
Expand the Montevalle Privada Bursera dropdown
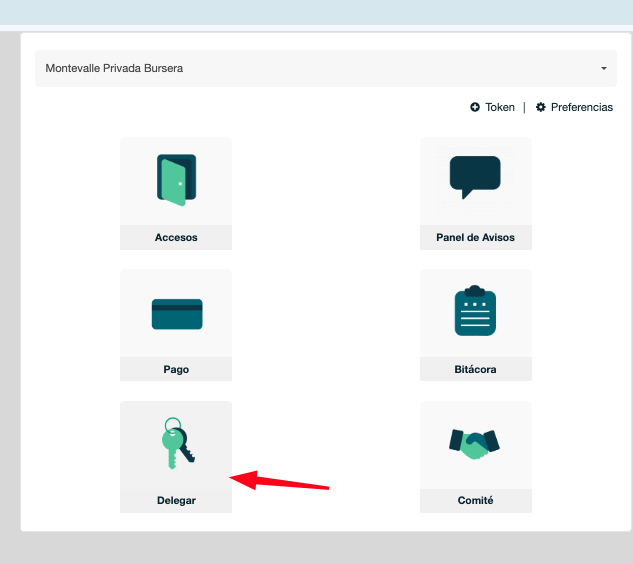(x=326, y=68)
